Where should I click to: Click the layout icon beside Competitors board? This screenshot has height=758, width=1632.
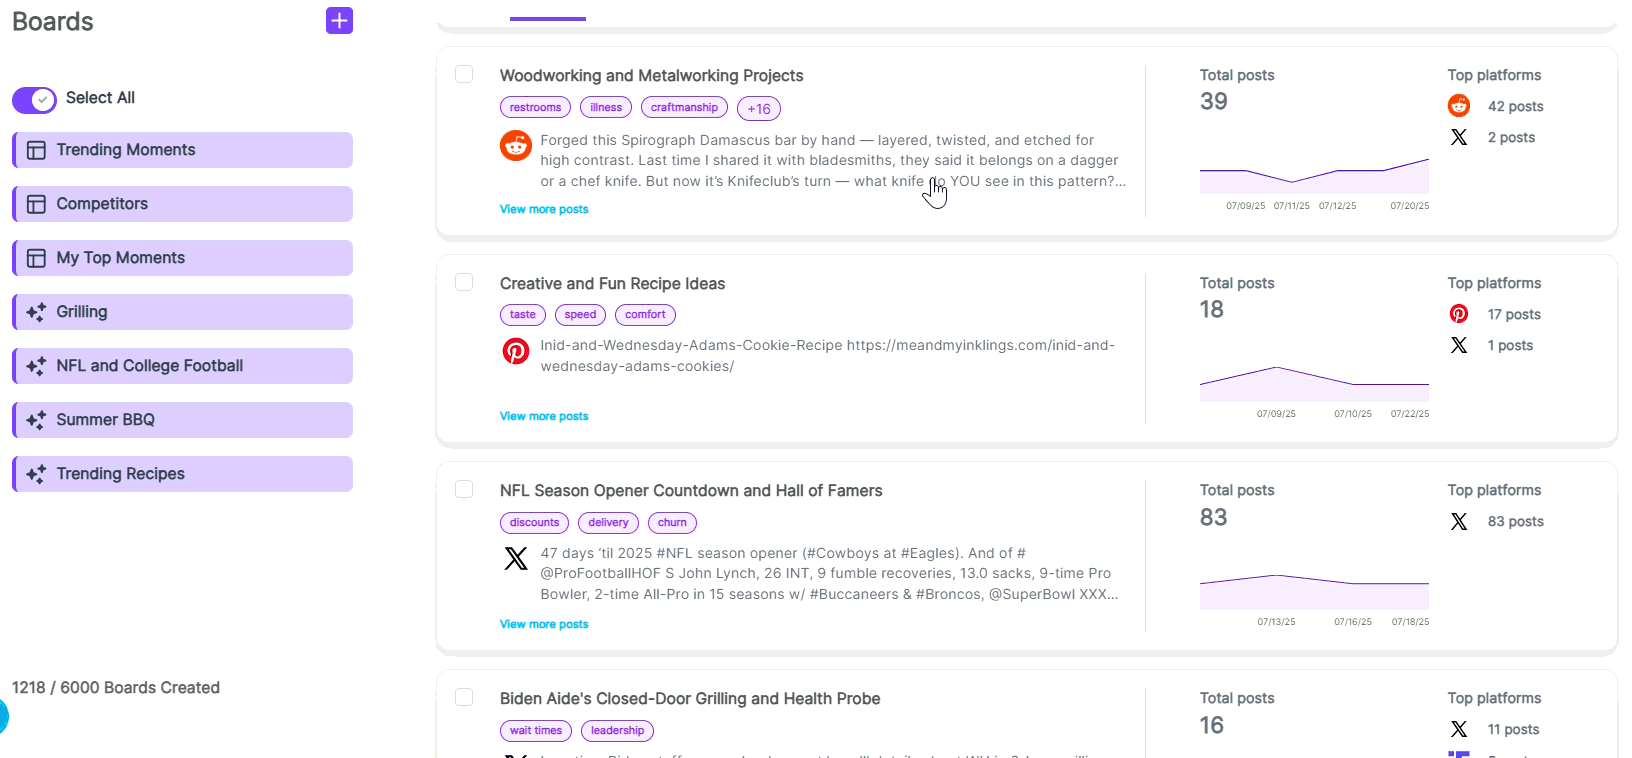pyautogui.click(x=36, y=204)
